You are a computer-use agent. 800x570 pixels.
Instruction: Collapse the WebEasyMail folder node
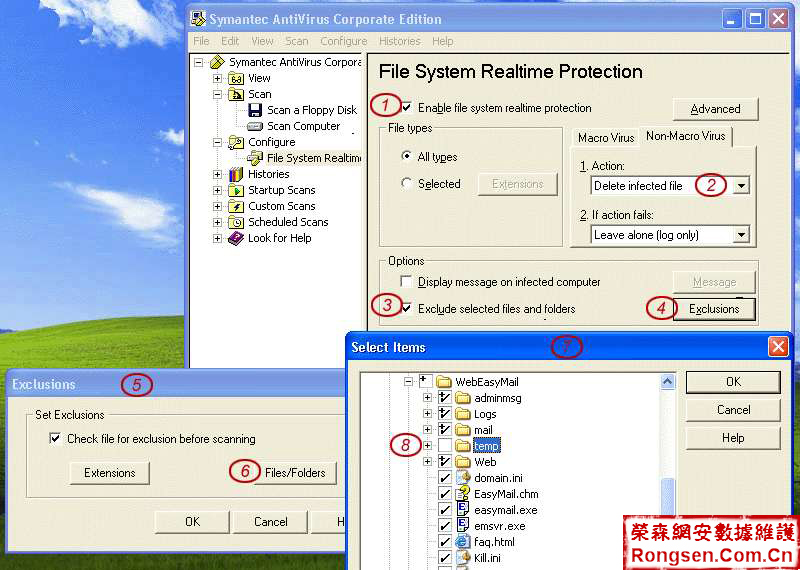point(408,381)
